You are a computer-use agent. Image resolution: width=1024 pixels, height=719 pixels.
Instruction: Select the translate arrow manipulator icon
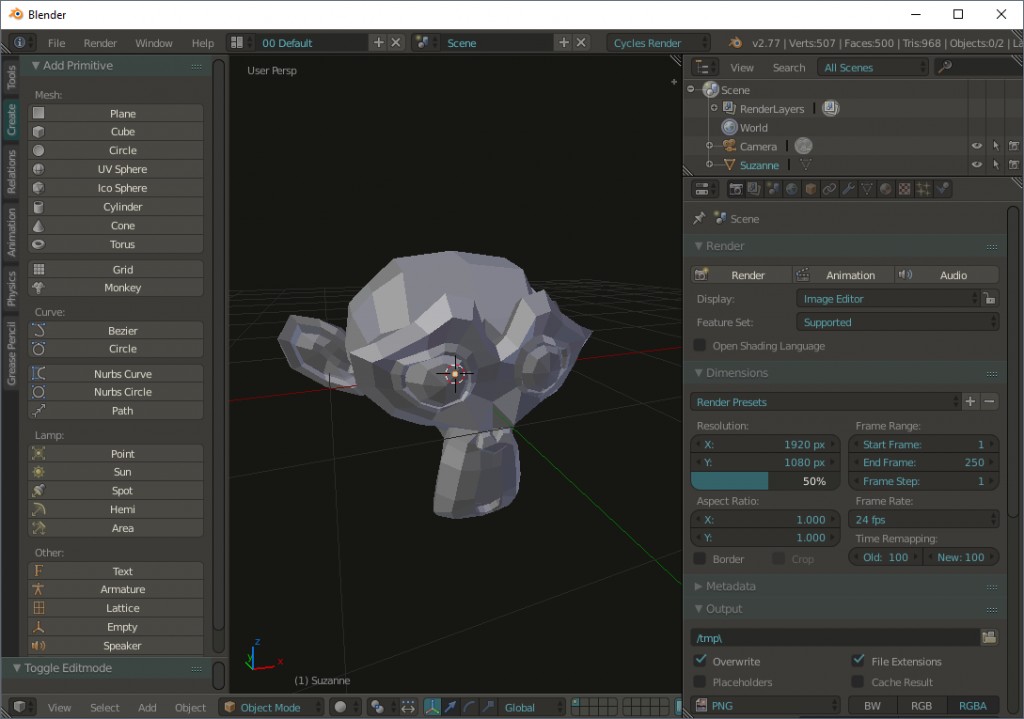tap(451, 707)
